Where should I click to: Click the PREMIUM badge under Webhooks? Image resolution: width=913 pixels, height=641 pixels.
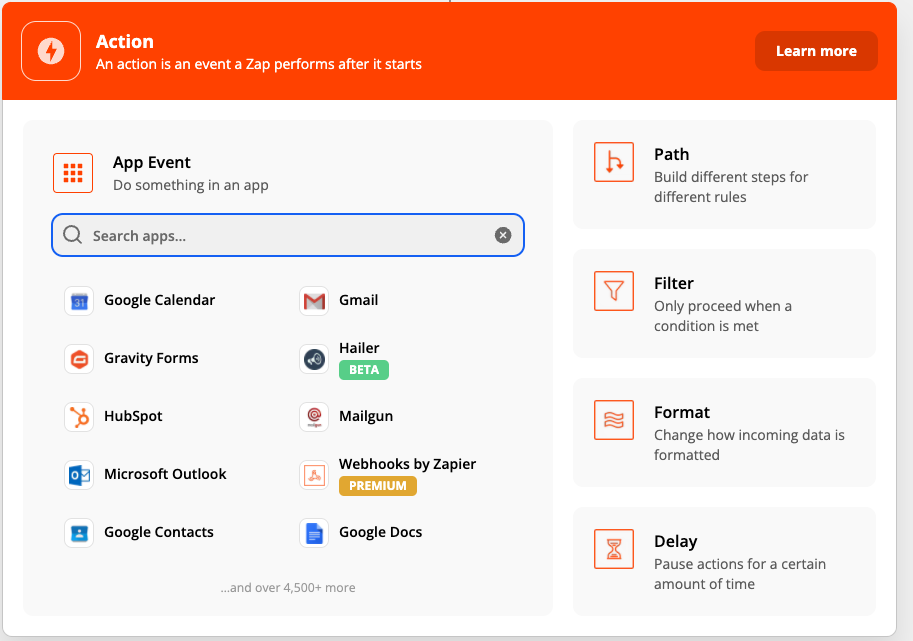click(x=378, y=486)
